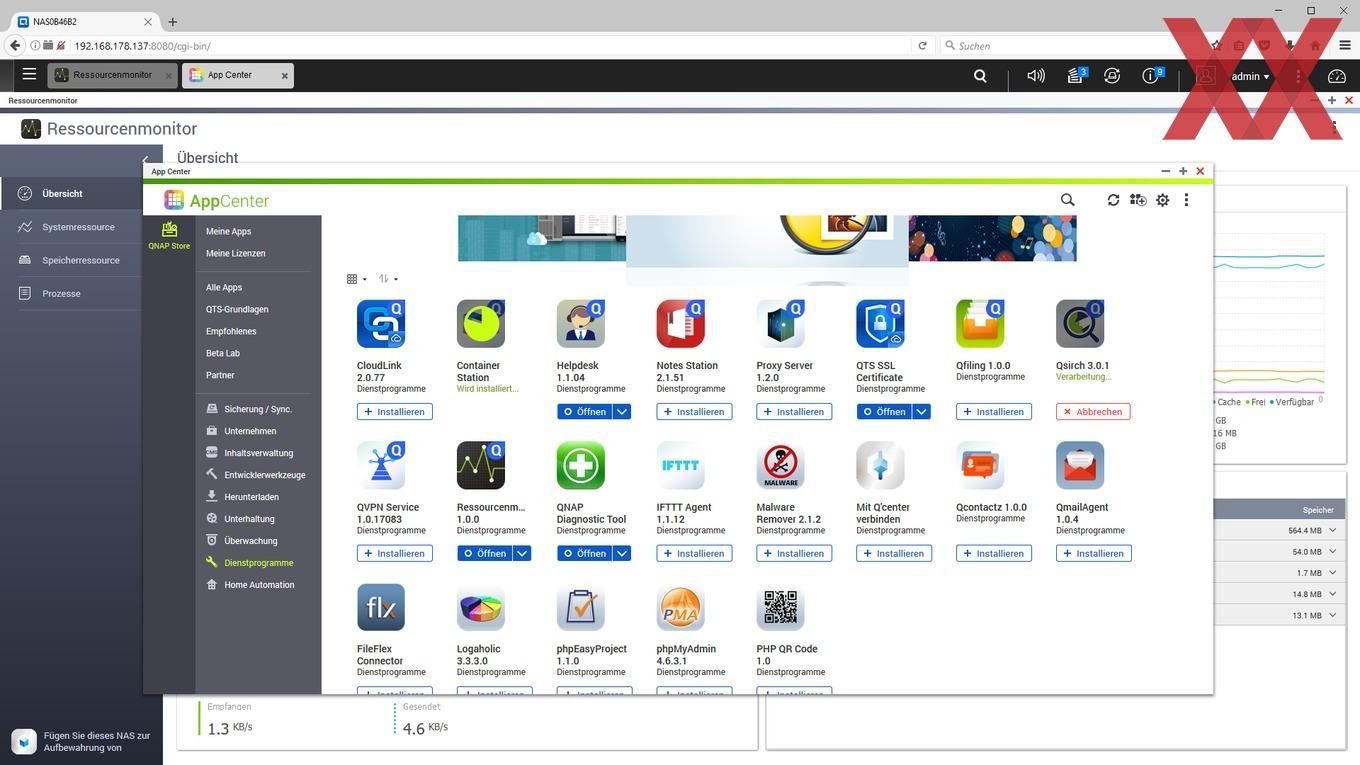Install the CloudLink app
Screen dimensions: 1360x765
[x=395, y=412]
